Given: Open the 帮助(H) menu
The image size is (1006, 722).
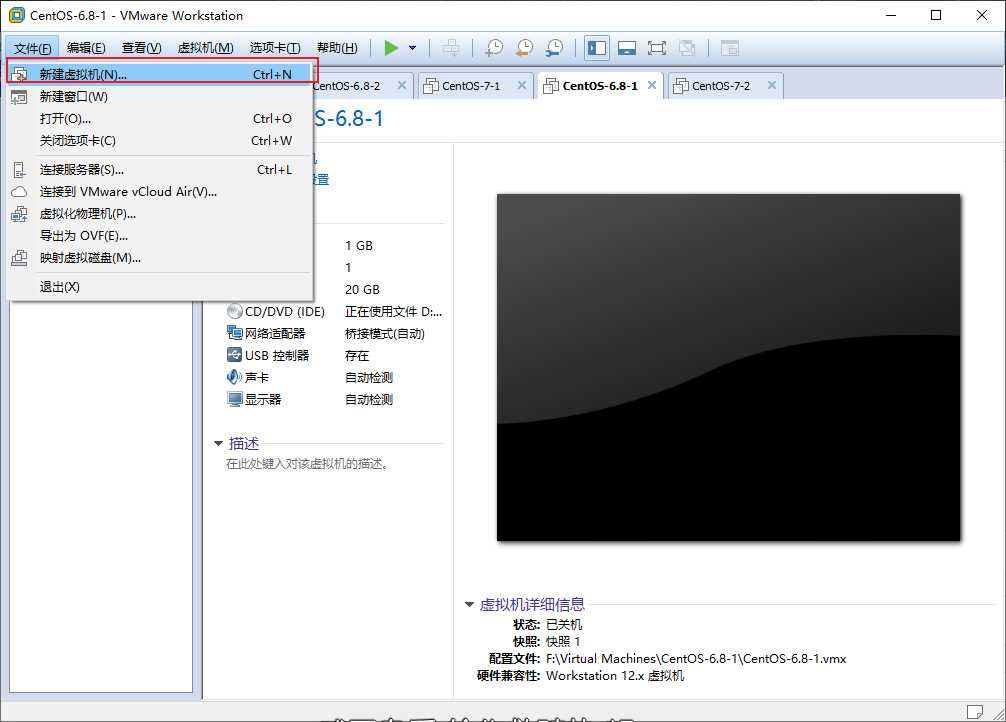Looking at the screenshot, I should (x=337, y=48).
